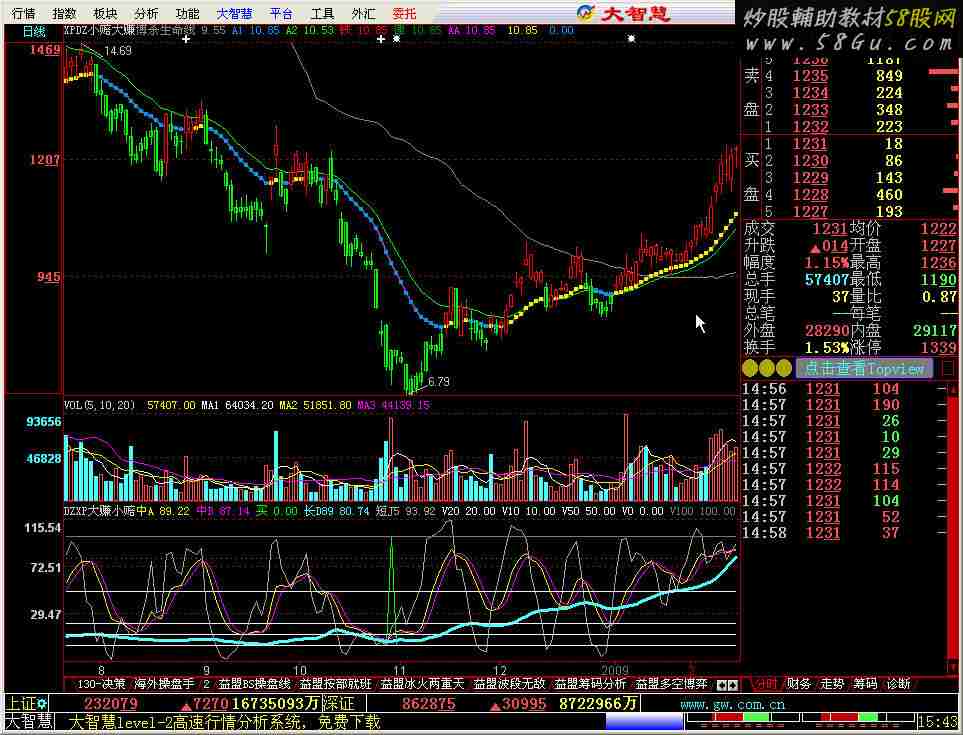963x735 pixels.
Task: Click the 日线 period label
Action: pos(34,31)
